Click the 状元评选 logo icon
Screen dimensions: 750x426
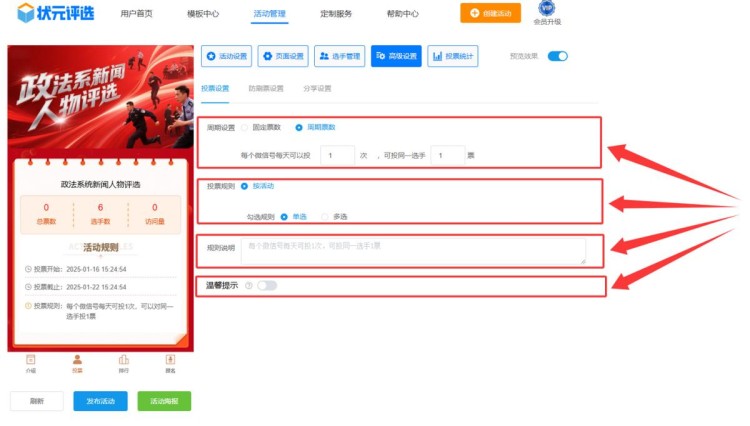(x=26, y=13)
